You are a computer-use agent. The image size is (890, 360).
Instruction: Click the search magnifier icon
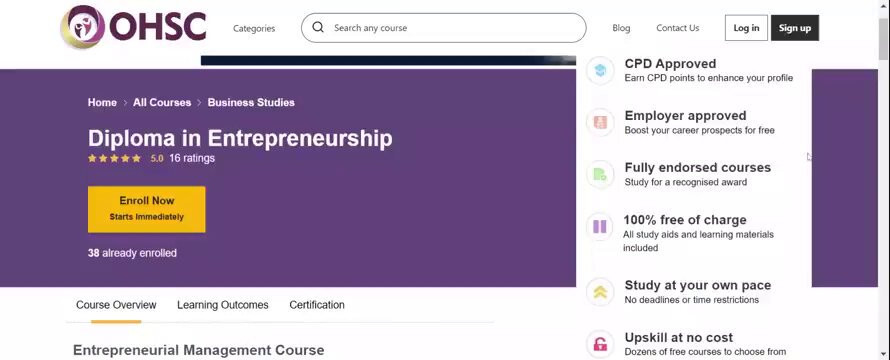pyautogui.click(x=318, y=27)
